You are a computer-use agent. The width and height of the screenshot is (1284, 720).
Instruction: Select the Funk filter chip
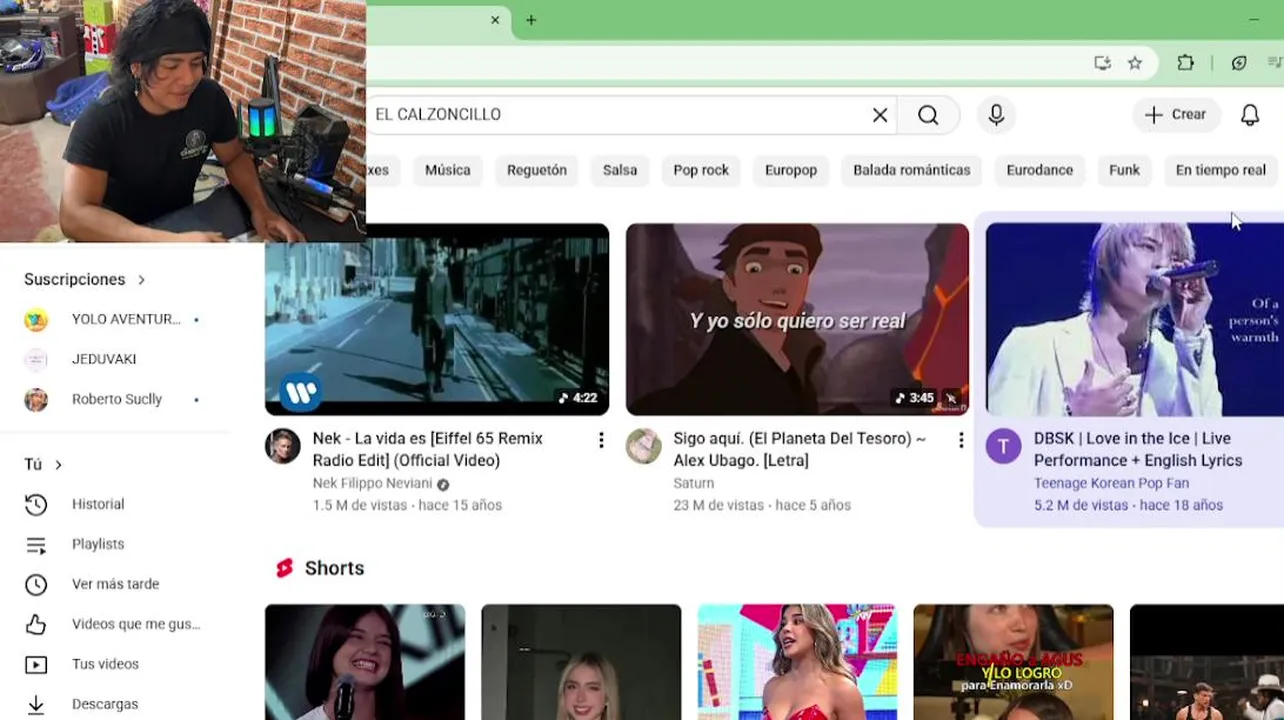click(1124, 170)
